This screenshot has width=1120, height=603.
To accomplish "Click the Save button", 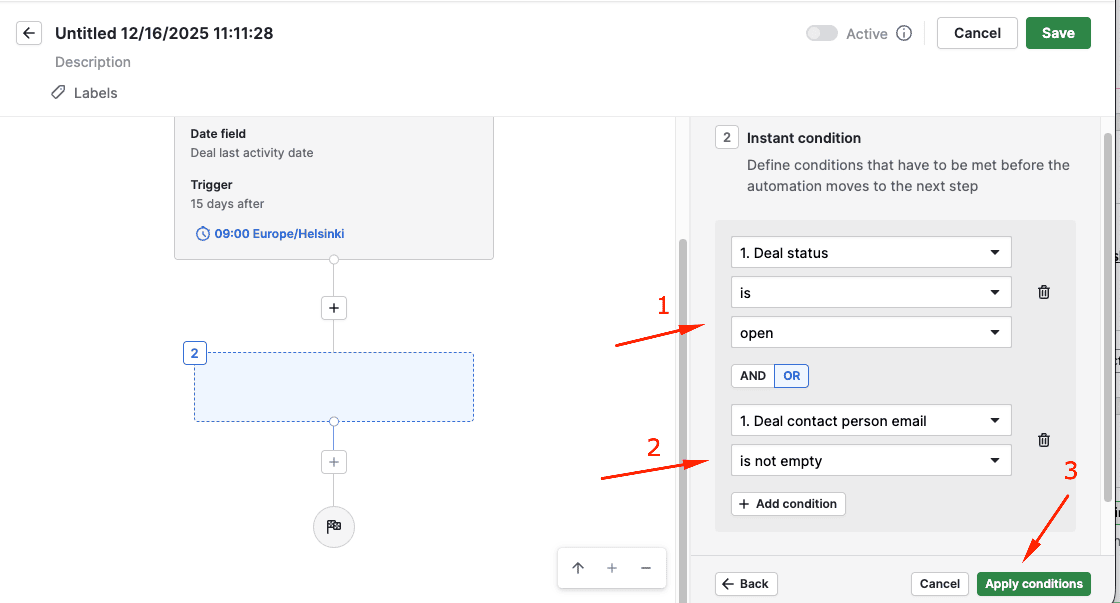I will pyautogui.click(x=1058, y=33).
